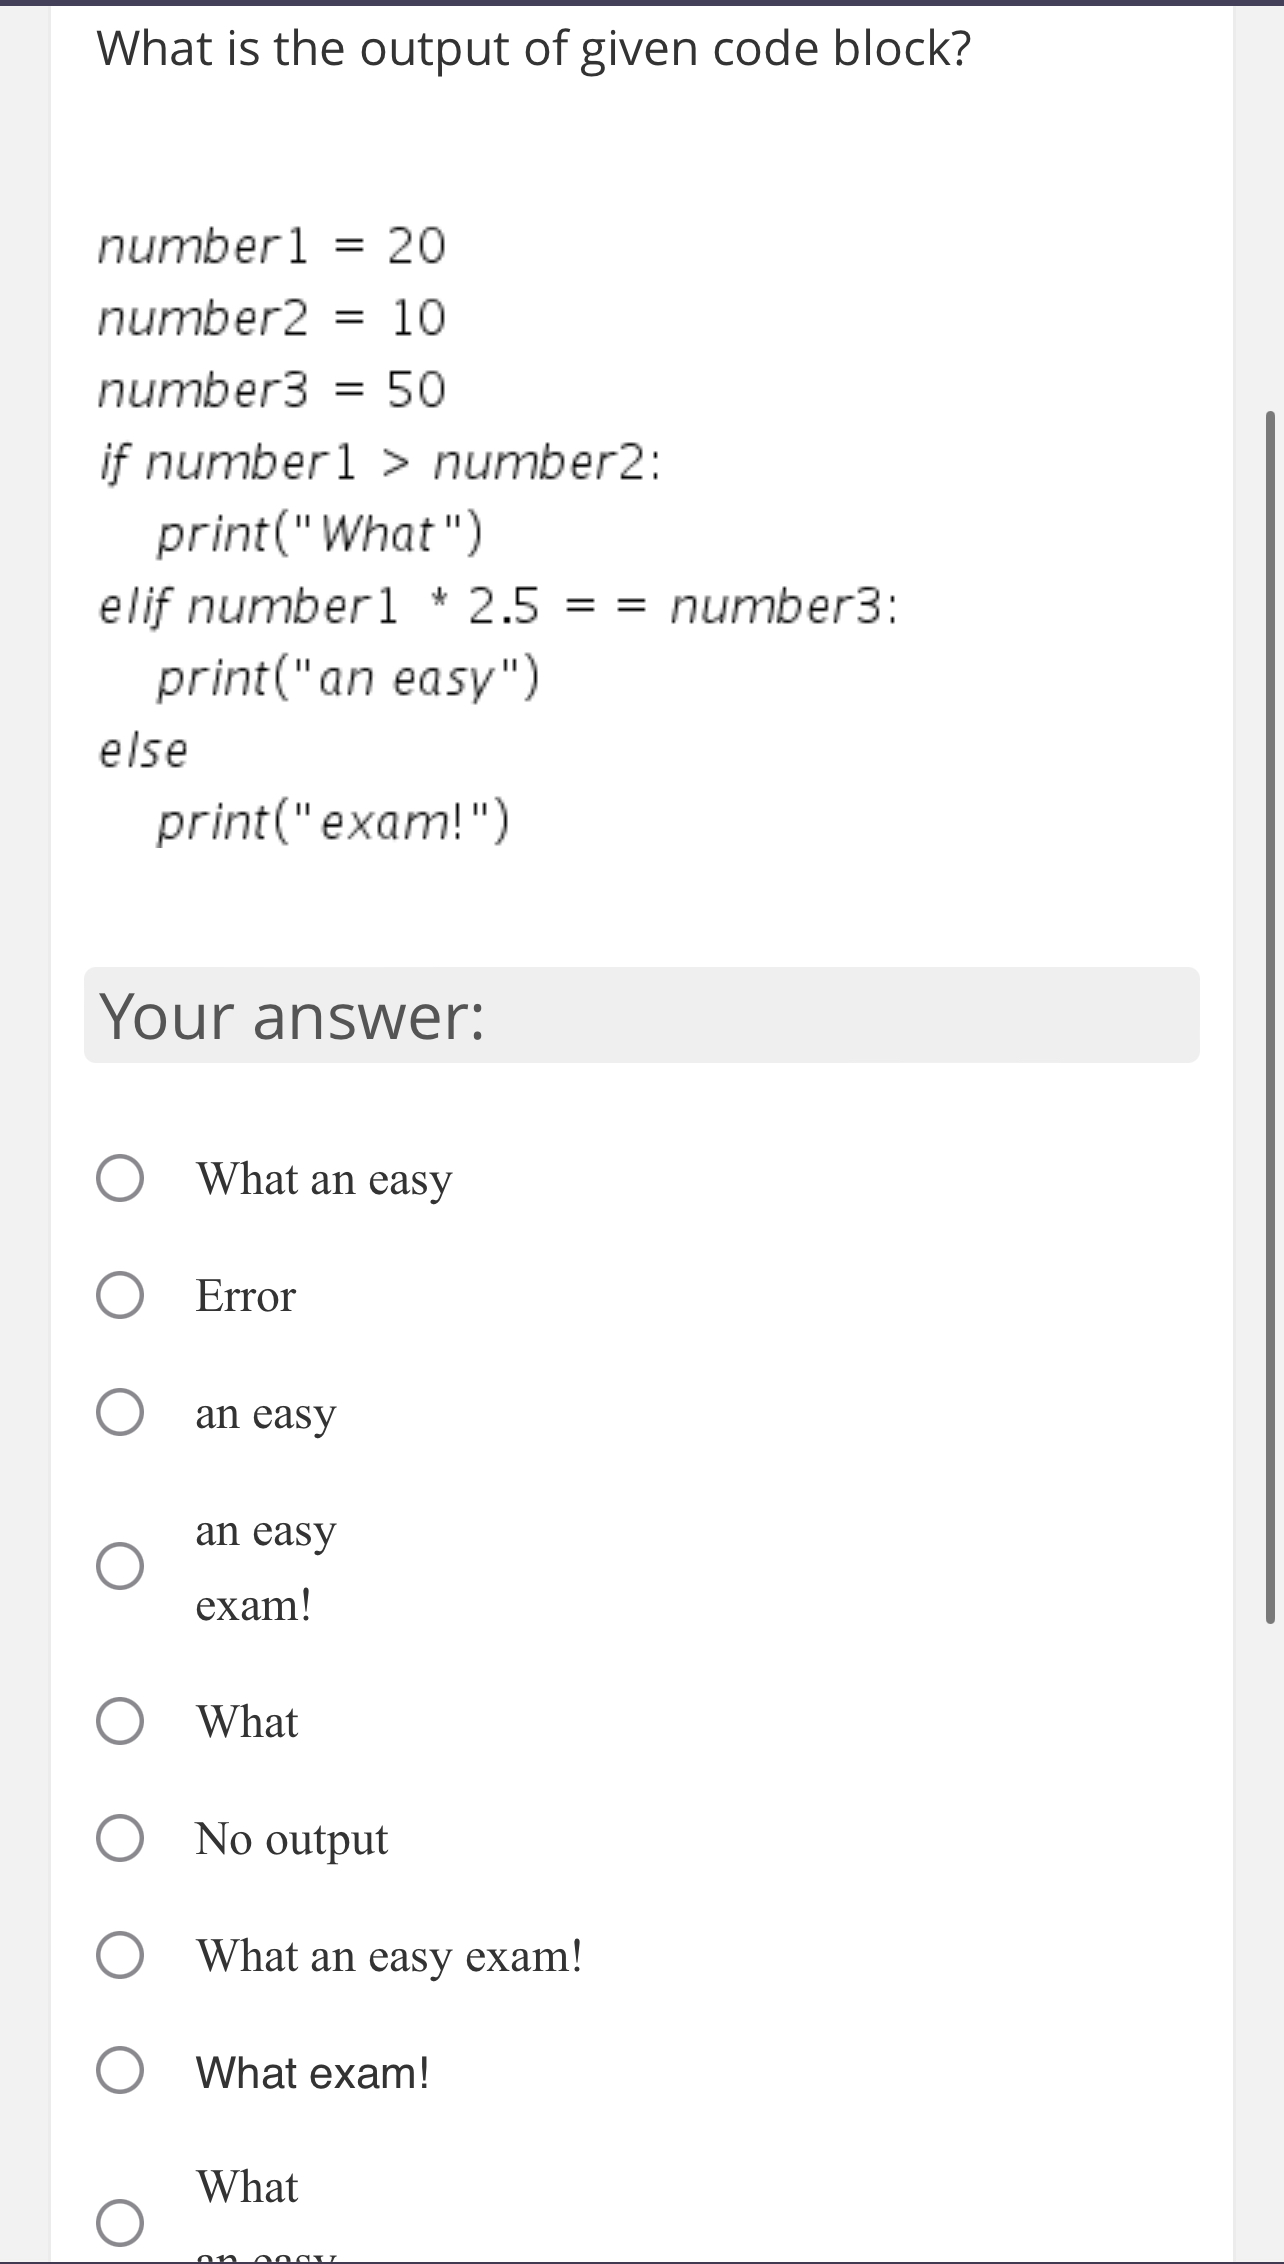Click the label text "What an easy"
The image size is (1284, 2264).
[324, 1179]
